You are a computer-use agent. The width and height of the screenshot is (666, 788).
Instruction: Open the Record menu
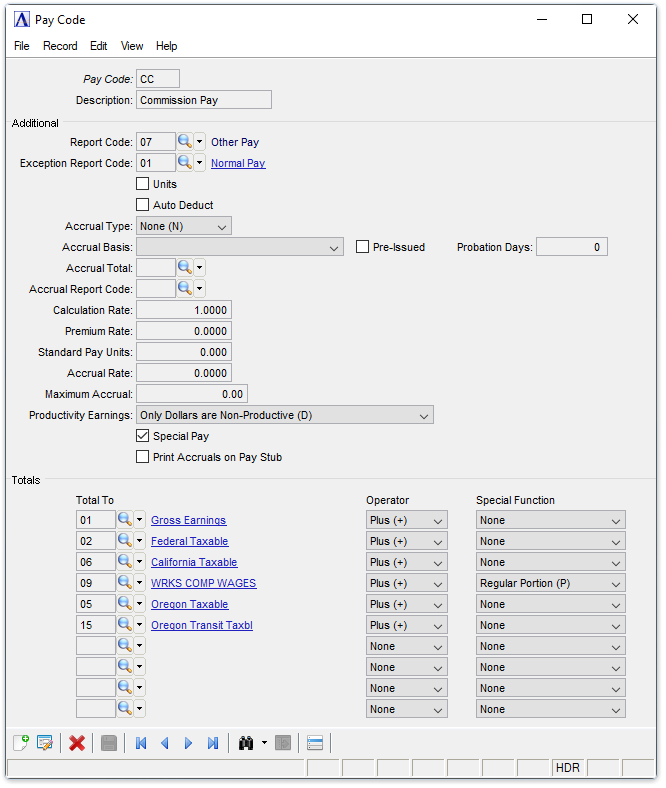click(x=60, y=46)
